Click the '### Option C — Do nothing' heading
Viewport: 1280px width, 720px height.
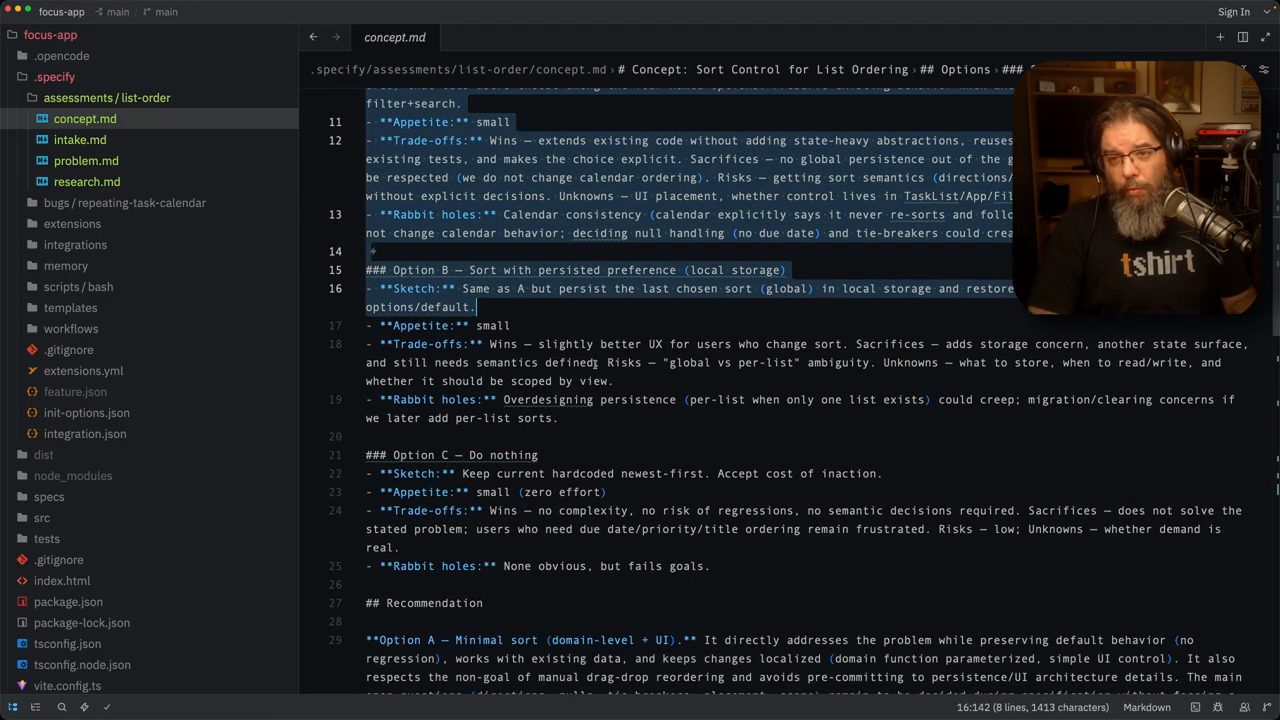(x=452, y=455)
